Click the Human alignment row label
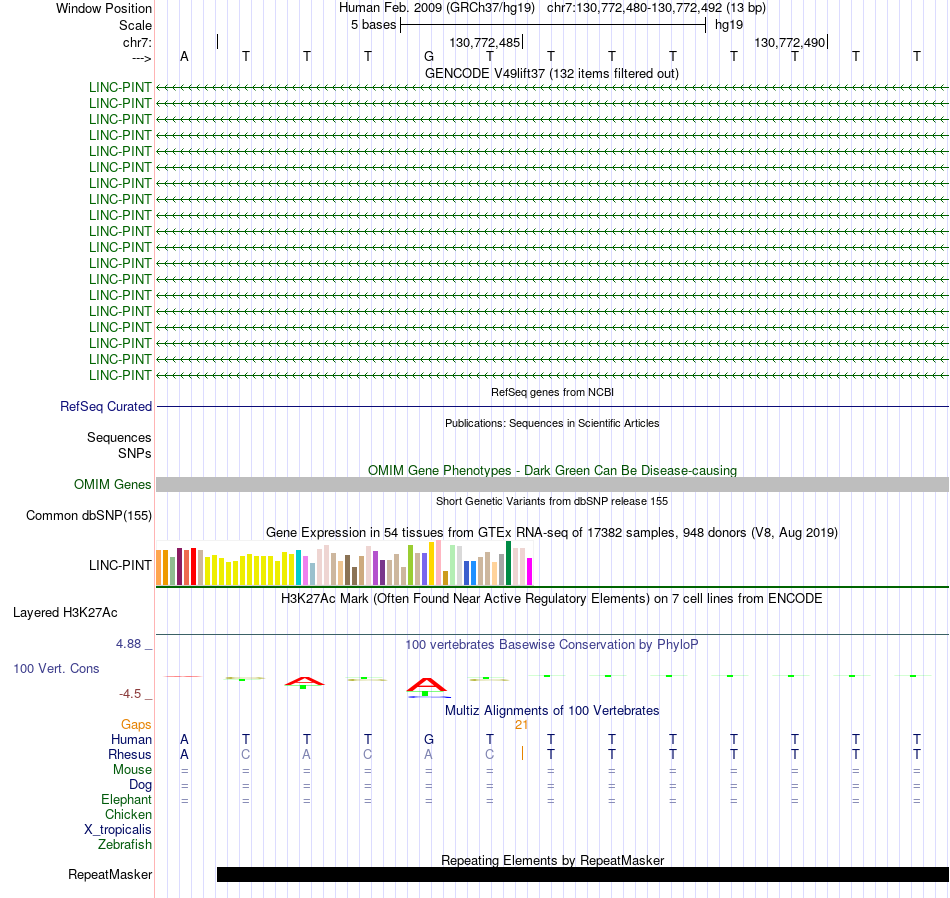This screenshot has height=898, width=950. point(131,740)
